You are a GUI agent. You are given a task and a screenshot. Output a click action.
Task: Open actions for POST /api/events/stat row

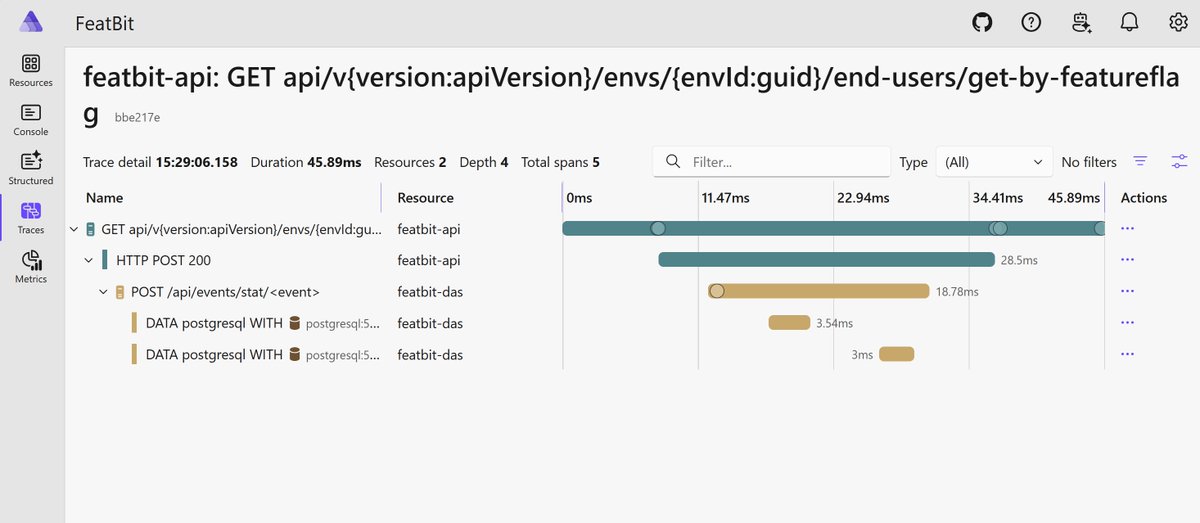click(1128, 292)
